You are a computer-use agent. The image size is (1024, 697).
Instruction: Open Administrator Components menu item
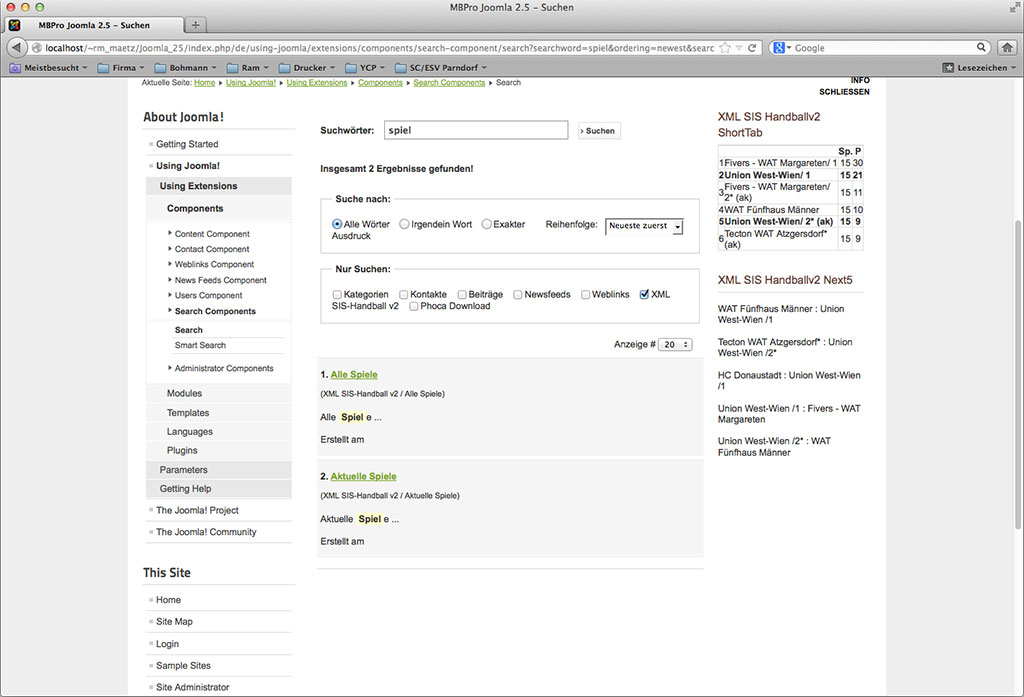coord(224,368)
